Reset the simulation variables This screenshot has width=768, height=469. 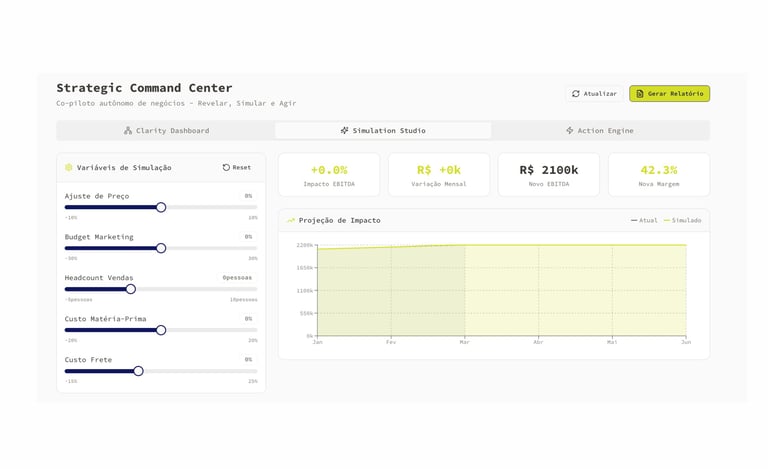pyautogui.click(x=237, y=167)
